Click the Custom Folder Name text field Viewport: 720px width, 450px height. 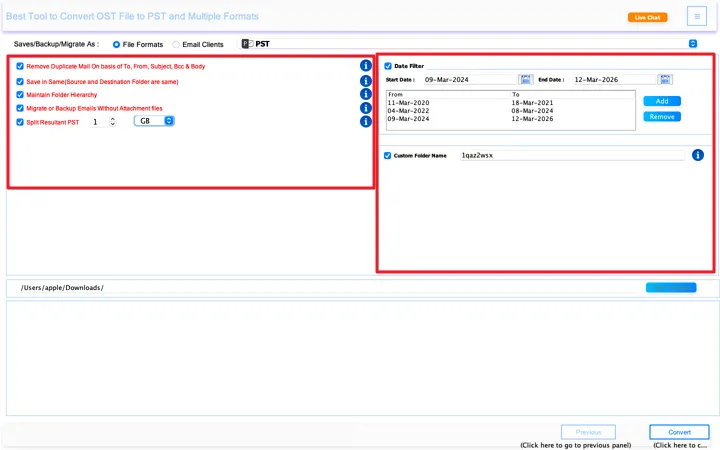pos(570,156)
